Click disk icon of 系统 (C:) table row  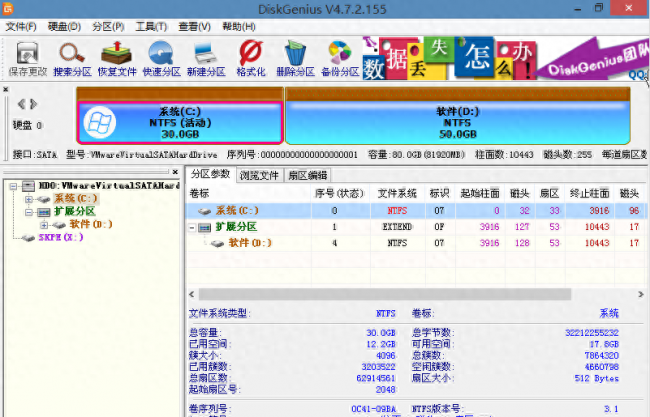coord(204,211)
